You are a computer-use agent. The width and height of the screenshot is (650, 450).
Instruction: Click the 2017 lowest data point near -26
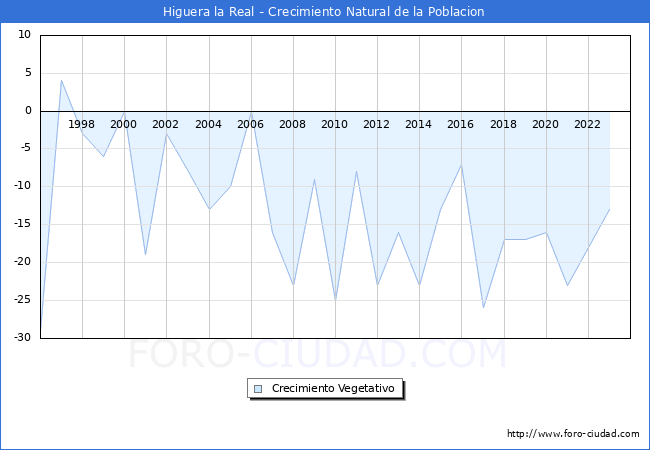(483, 307)
